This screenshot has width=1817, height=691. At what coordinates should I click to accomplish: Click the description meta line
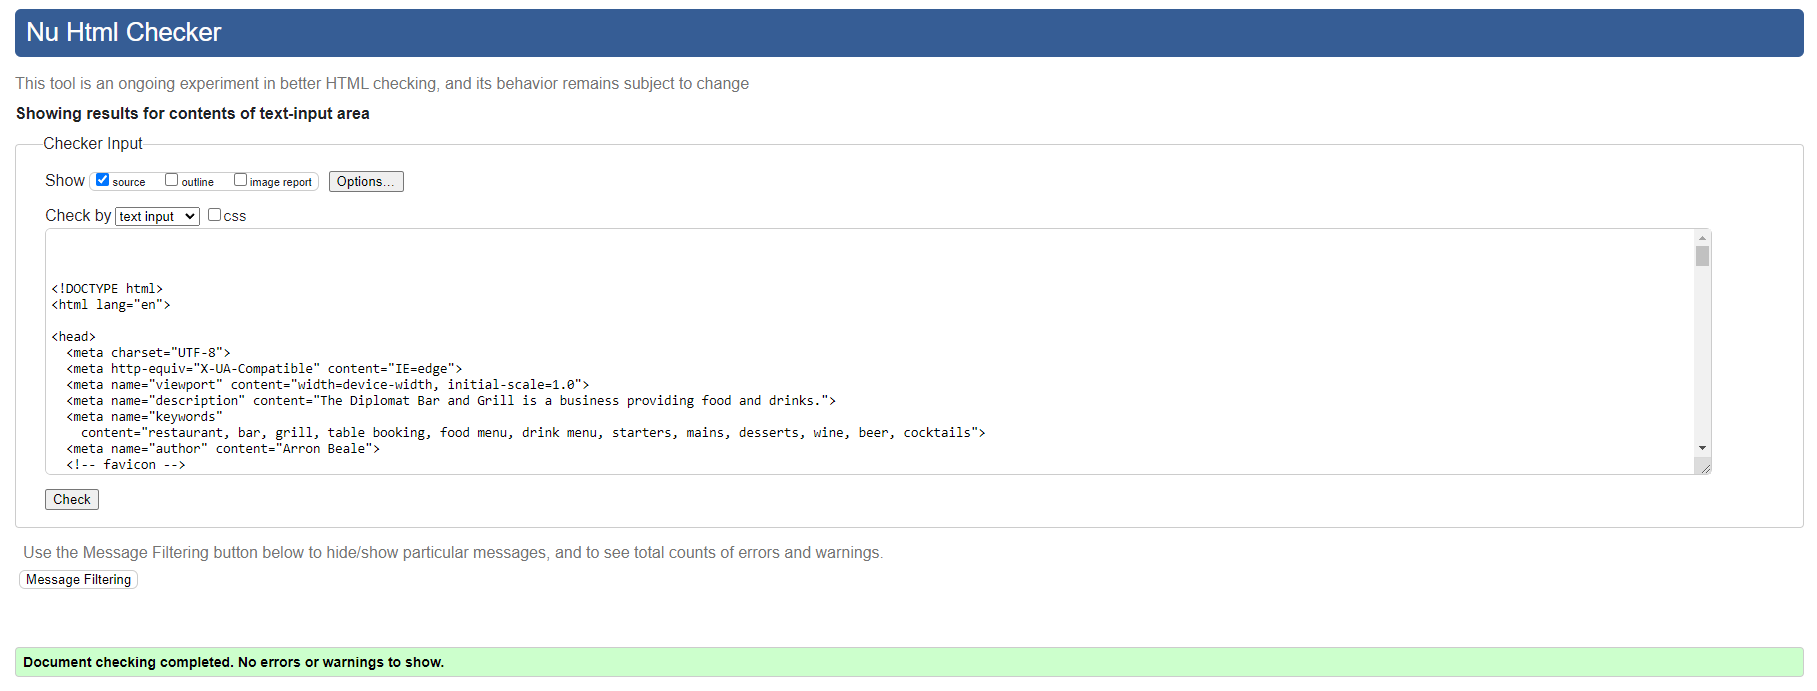[451, 401]
